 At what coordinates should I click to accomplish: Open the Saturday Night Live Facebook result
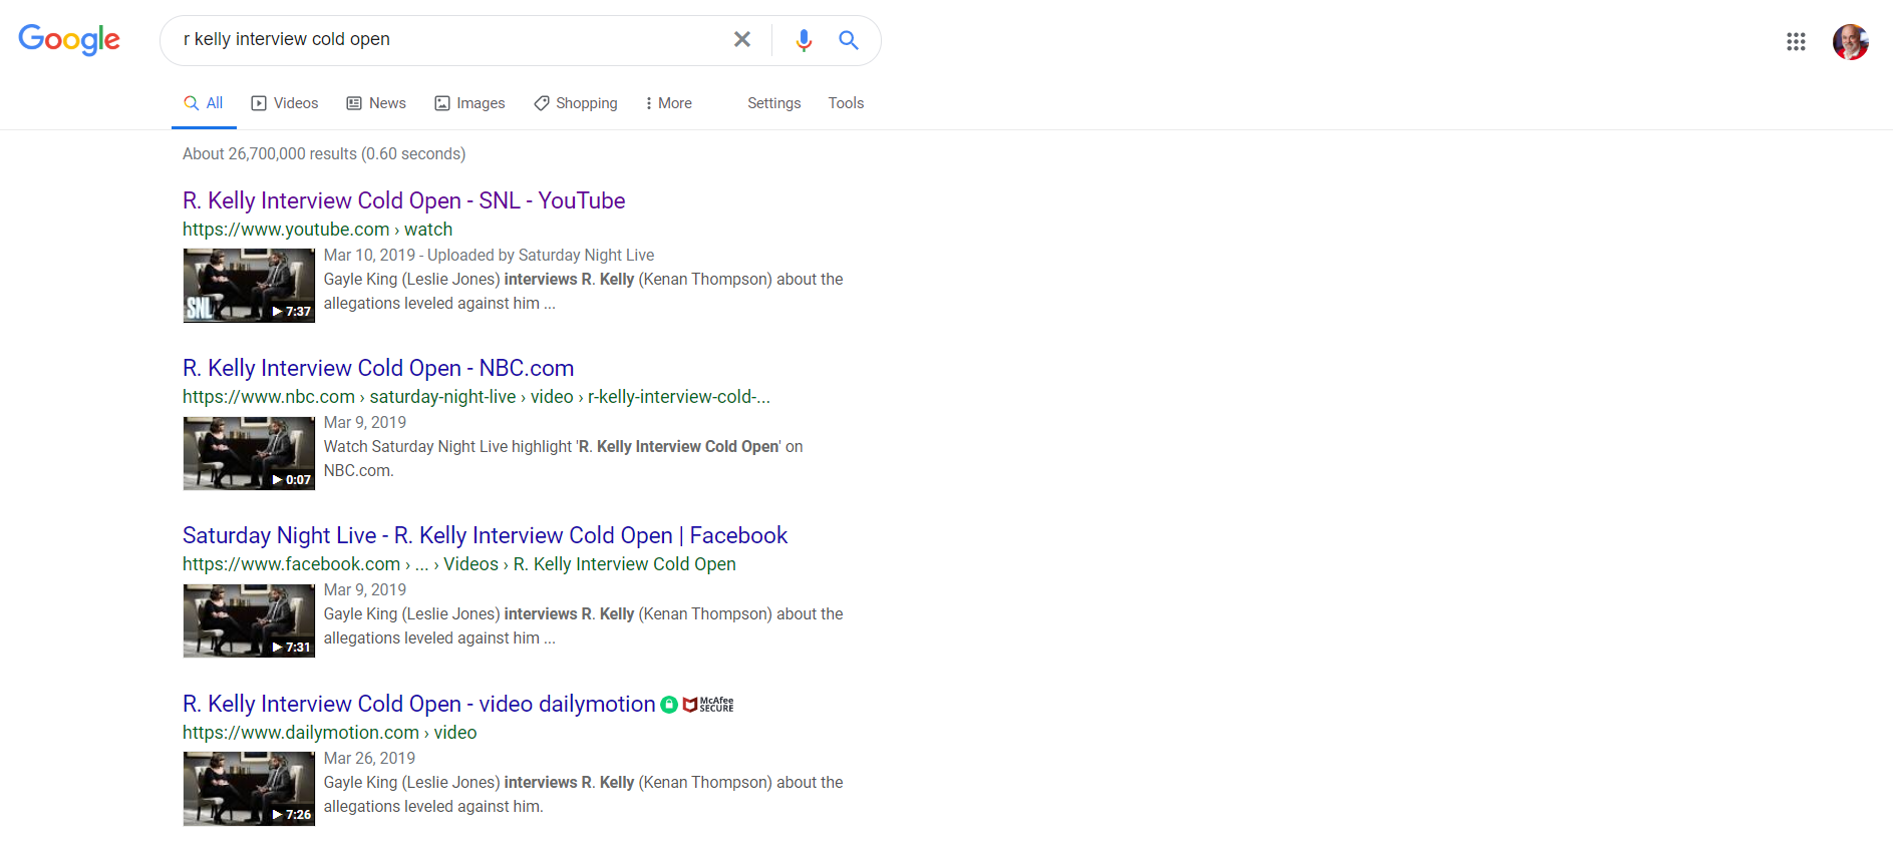[x=485, y=535]
